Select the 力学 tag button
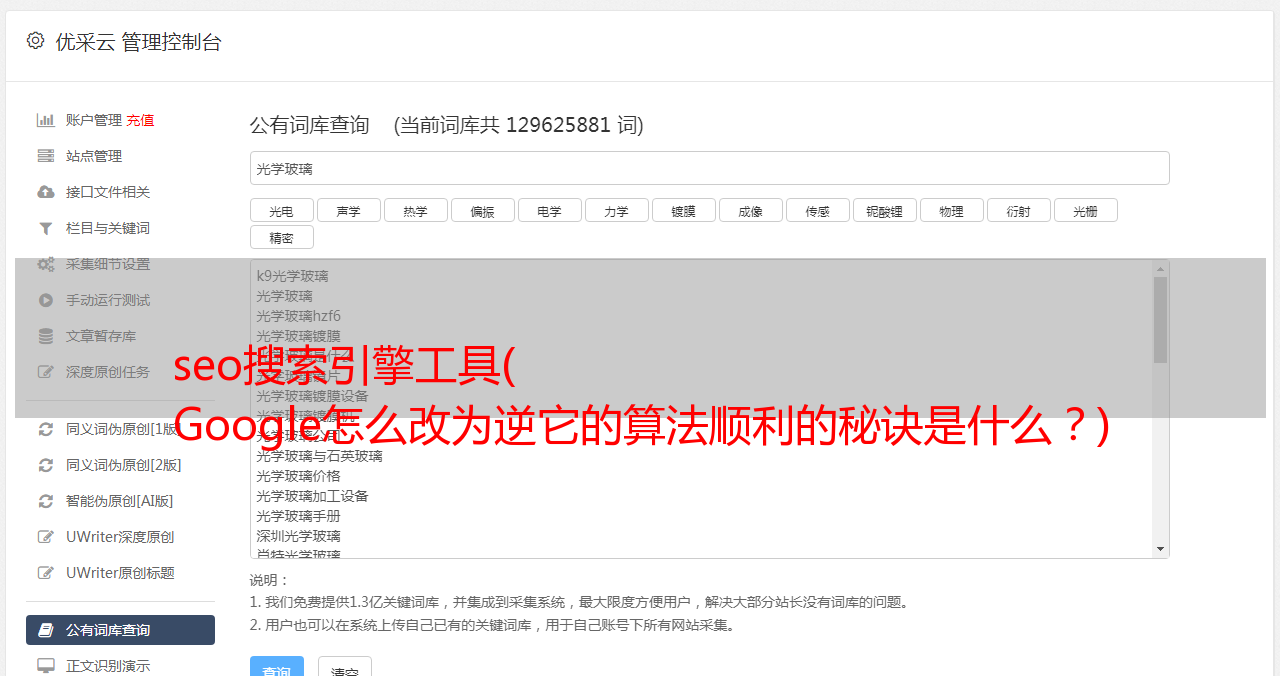 pyautogui.click(x=616, y=210)
